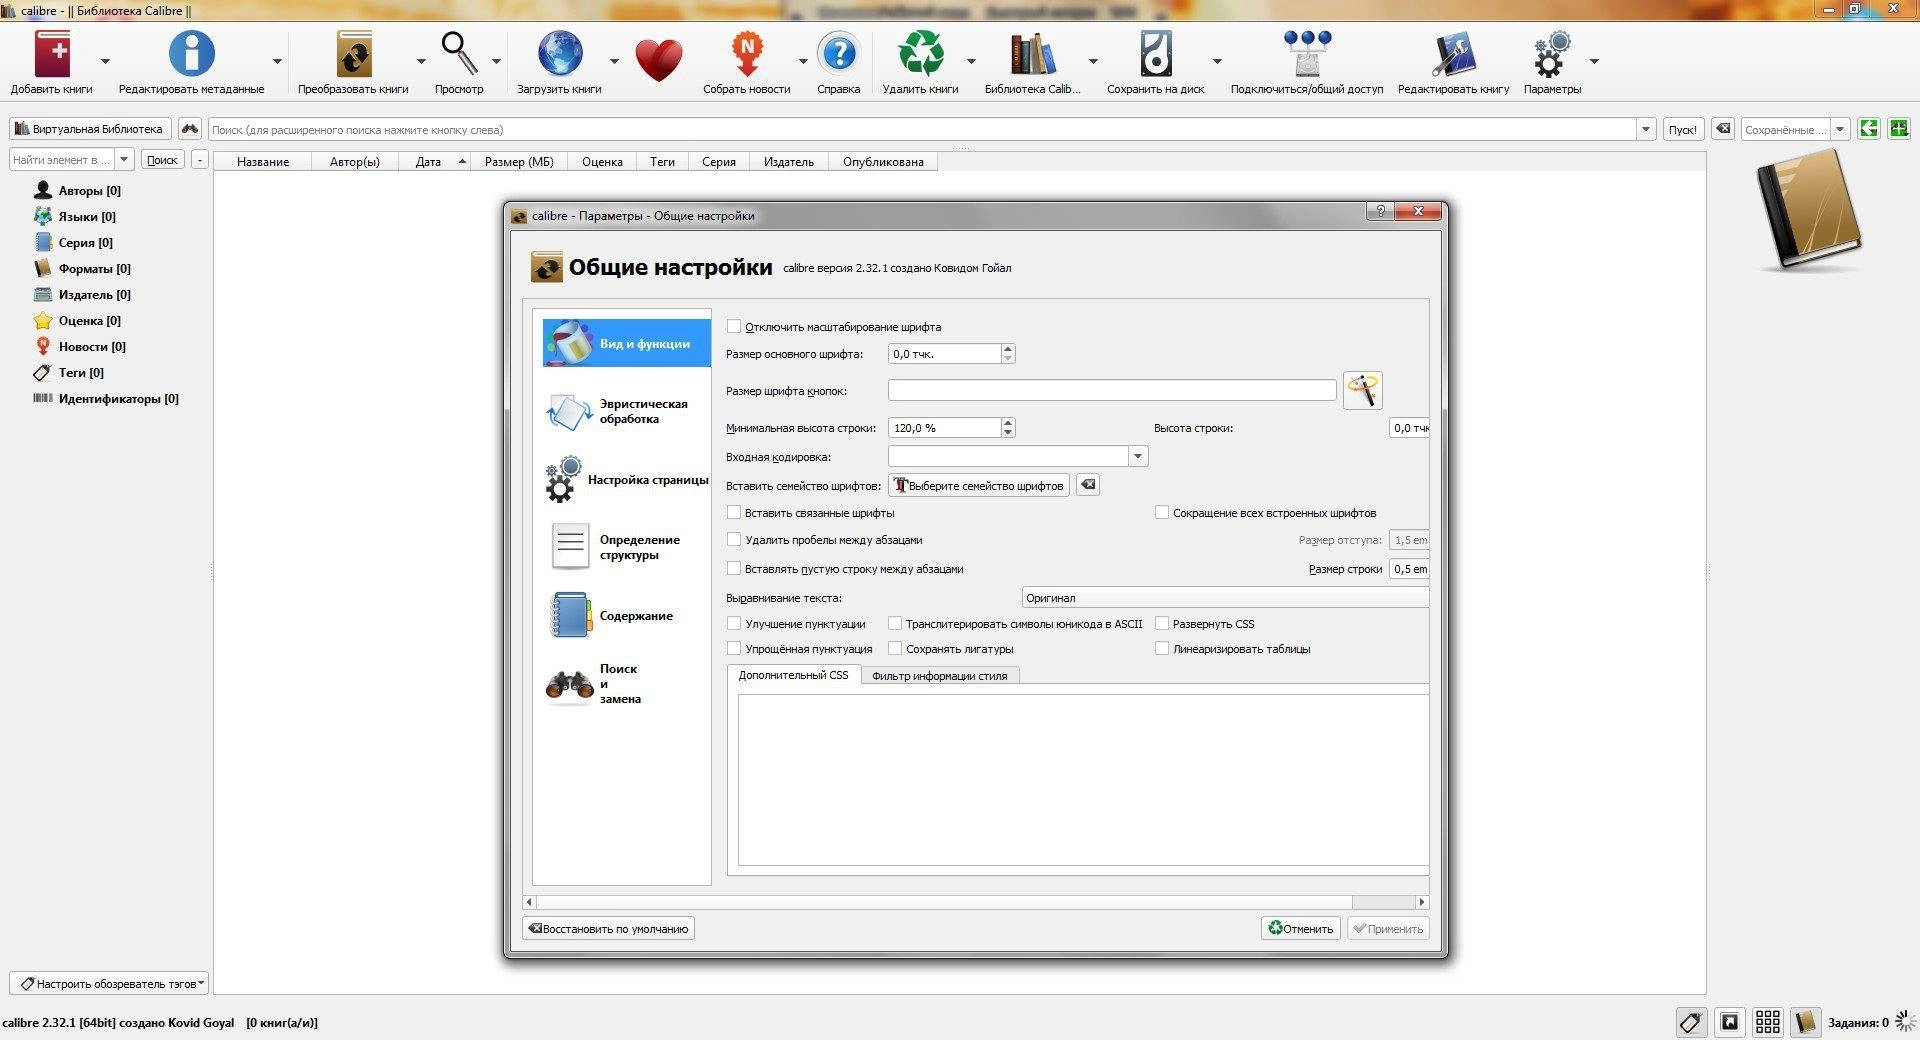Viewport: 1920px width, 1040px height.
Task: Open Edit metadata toolbar icon
Action: [x=191, y=54]
